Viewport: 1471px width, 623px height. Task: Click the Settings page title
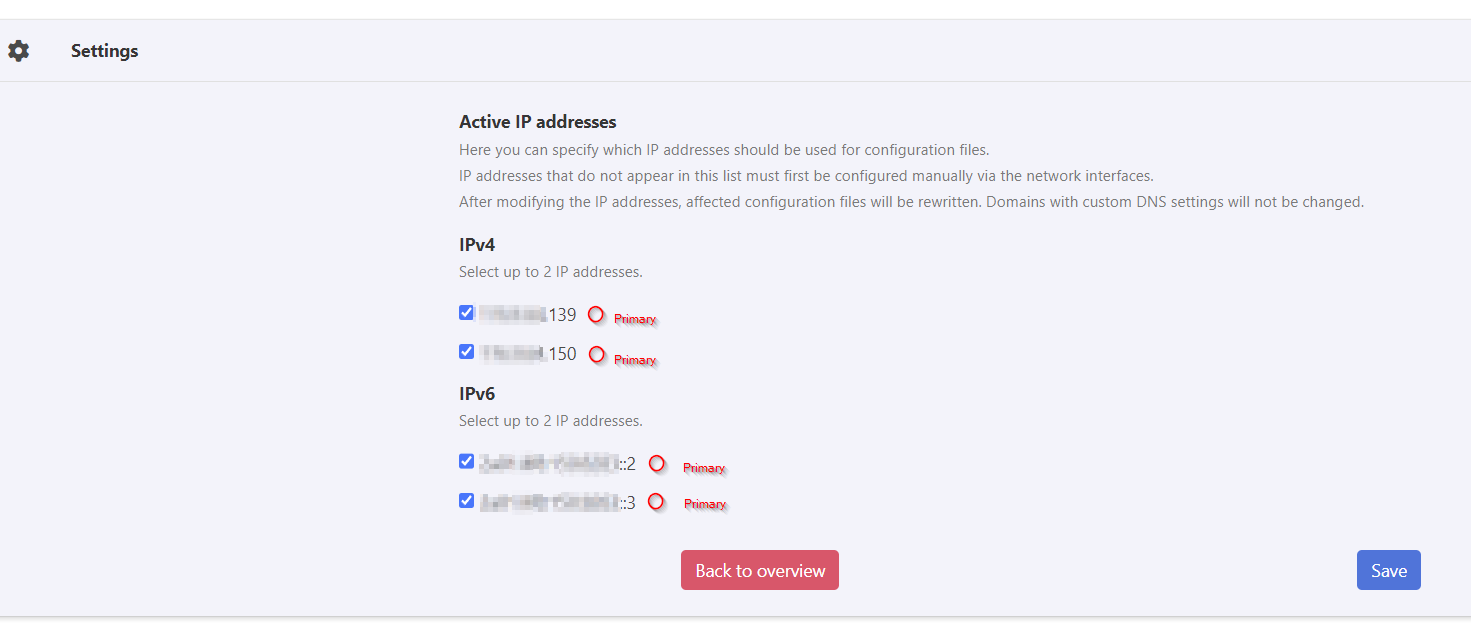pos(104,51)
